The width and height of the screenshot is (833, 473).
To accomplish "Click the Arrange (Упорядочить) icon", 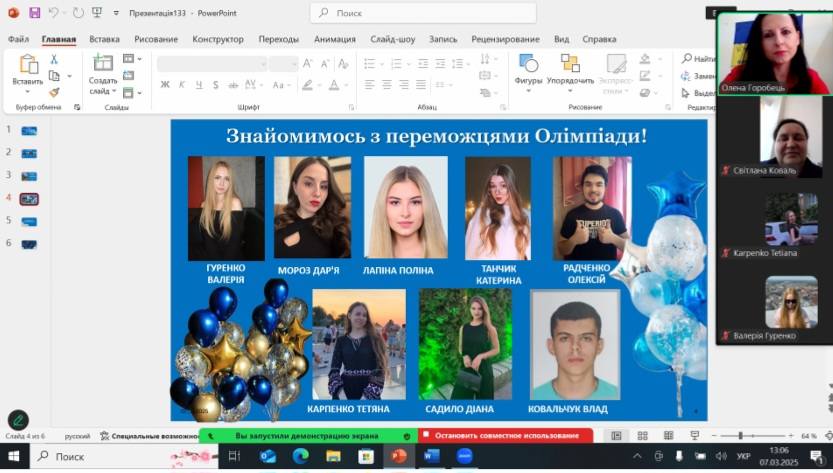I will click(x=570, y=64).
